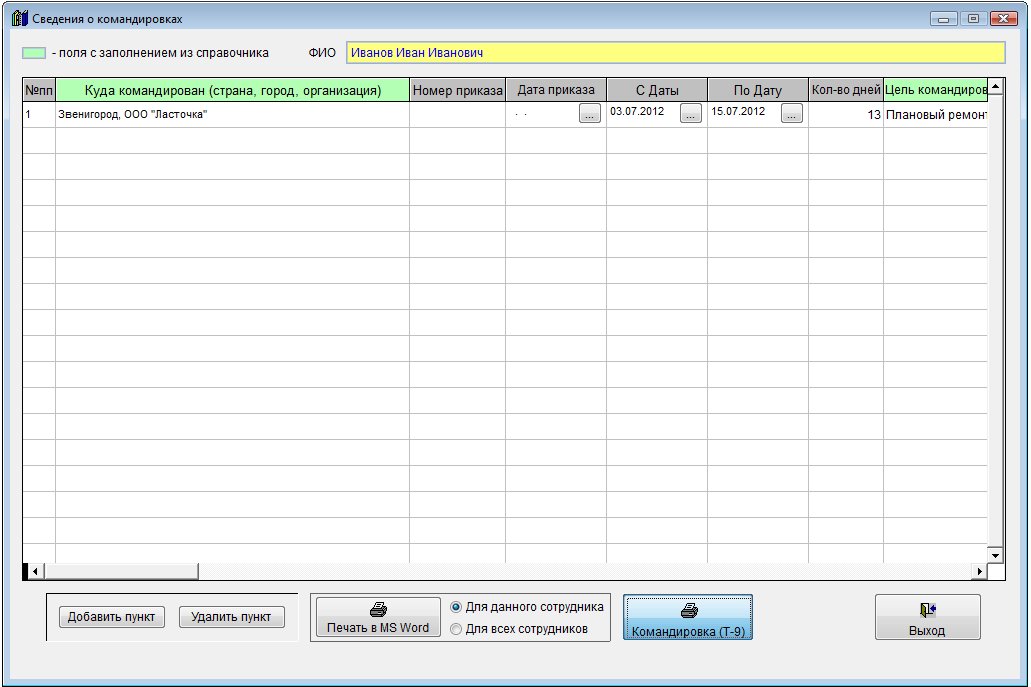
Task: Click the Цель командировки column header
Action: 936,90
